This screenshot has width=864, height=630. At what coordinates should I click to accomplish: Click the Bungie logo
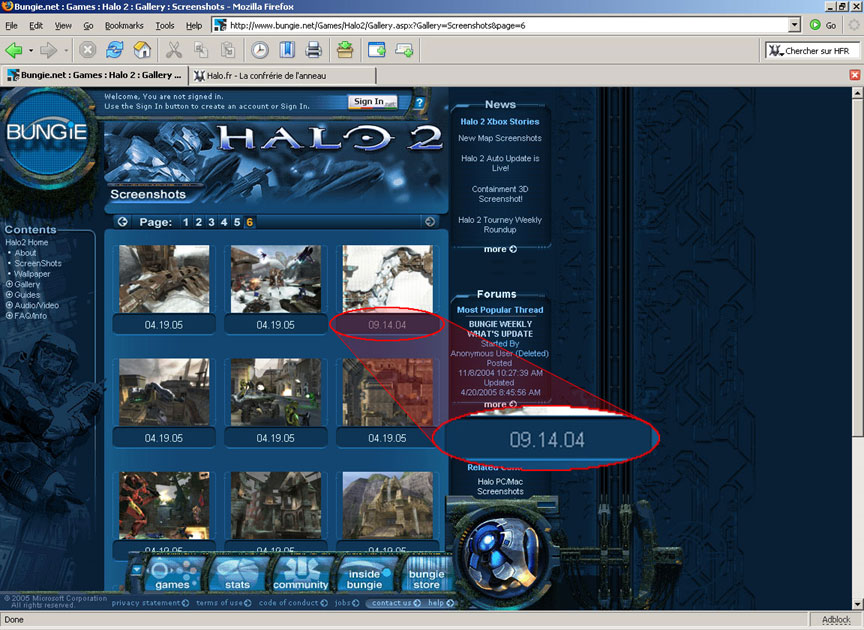pos(47,134)
